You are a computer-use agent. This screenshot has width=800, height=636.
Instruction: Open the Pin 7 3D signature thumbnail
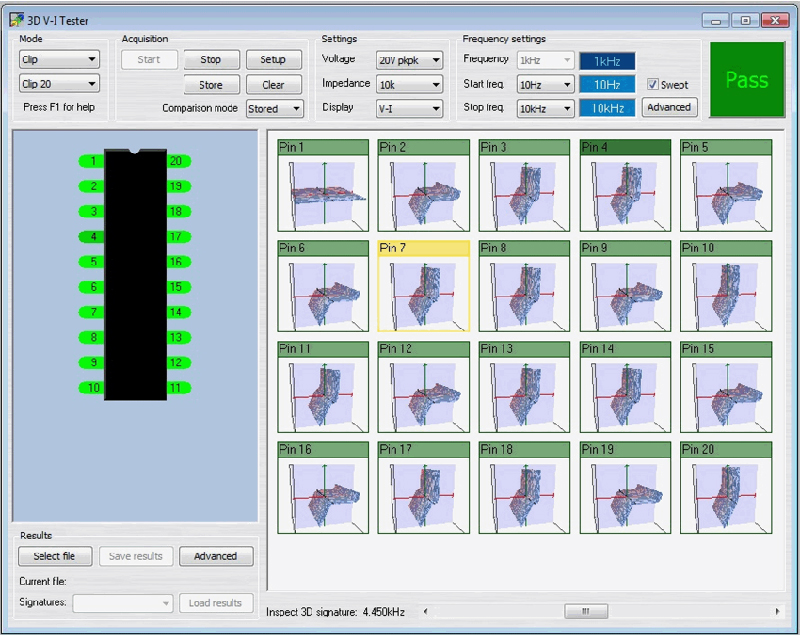423,294
